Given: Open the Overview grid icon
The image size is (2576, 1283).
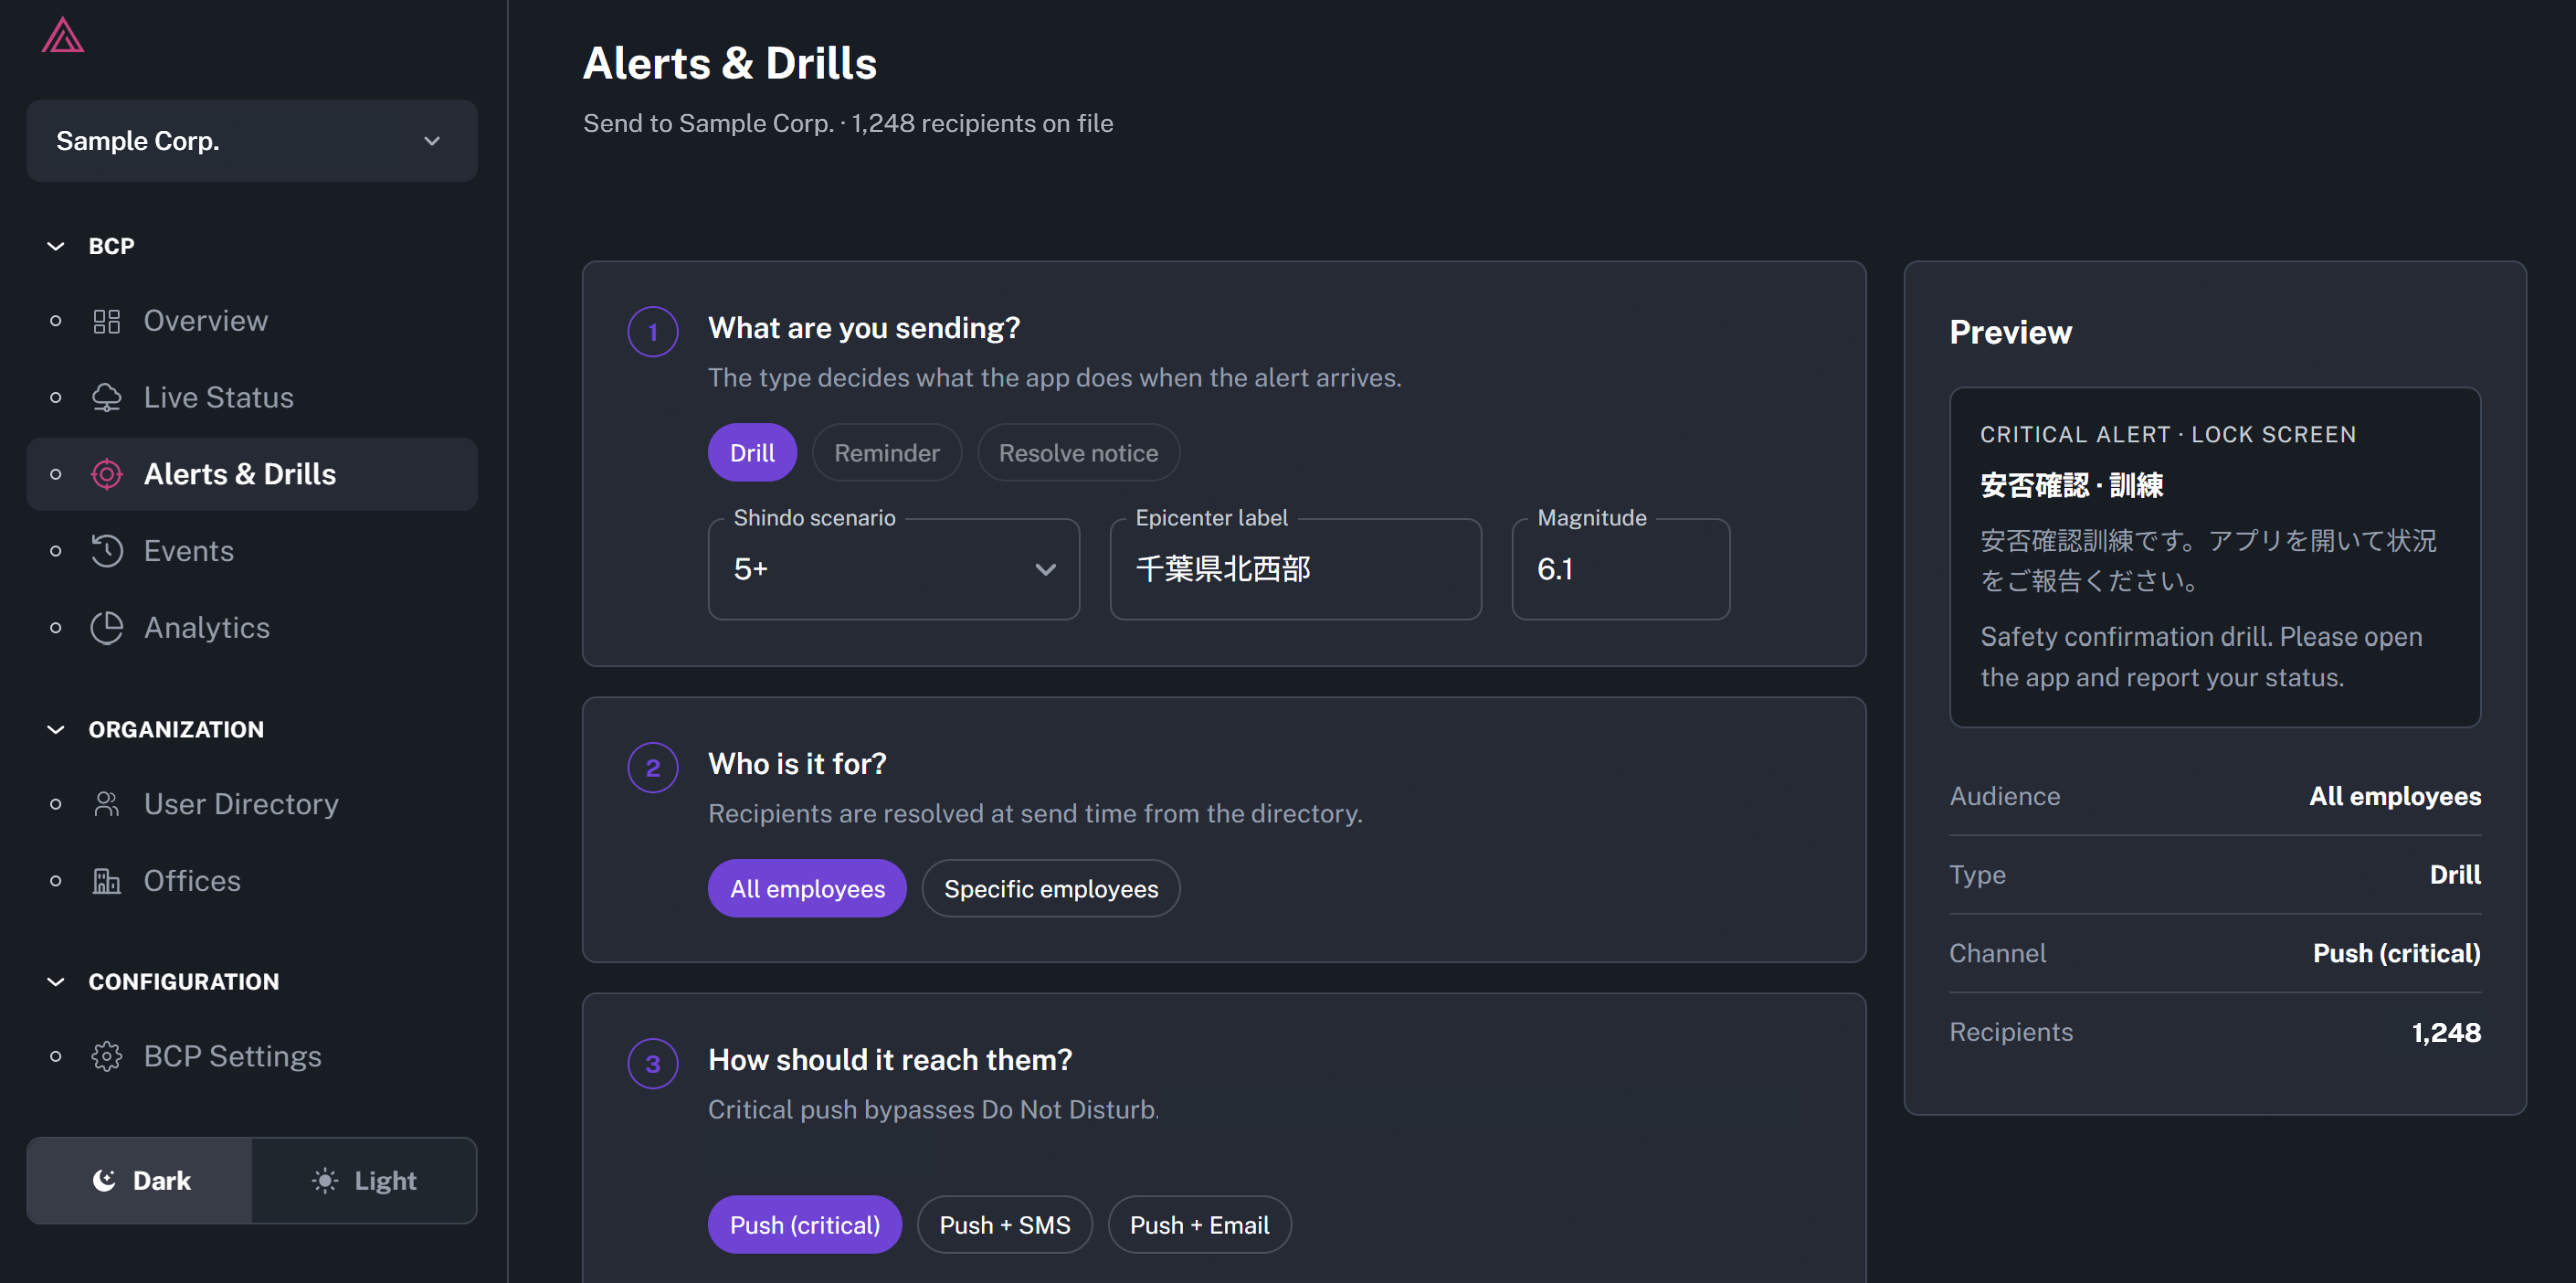Looking at the screenshot, I should (x=106, y=321).
